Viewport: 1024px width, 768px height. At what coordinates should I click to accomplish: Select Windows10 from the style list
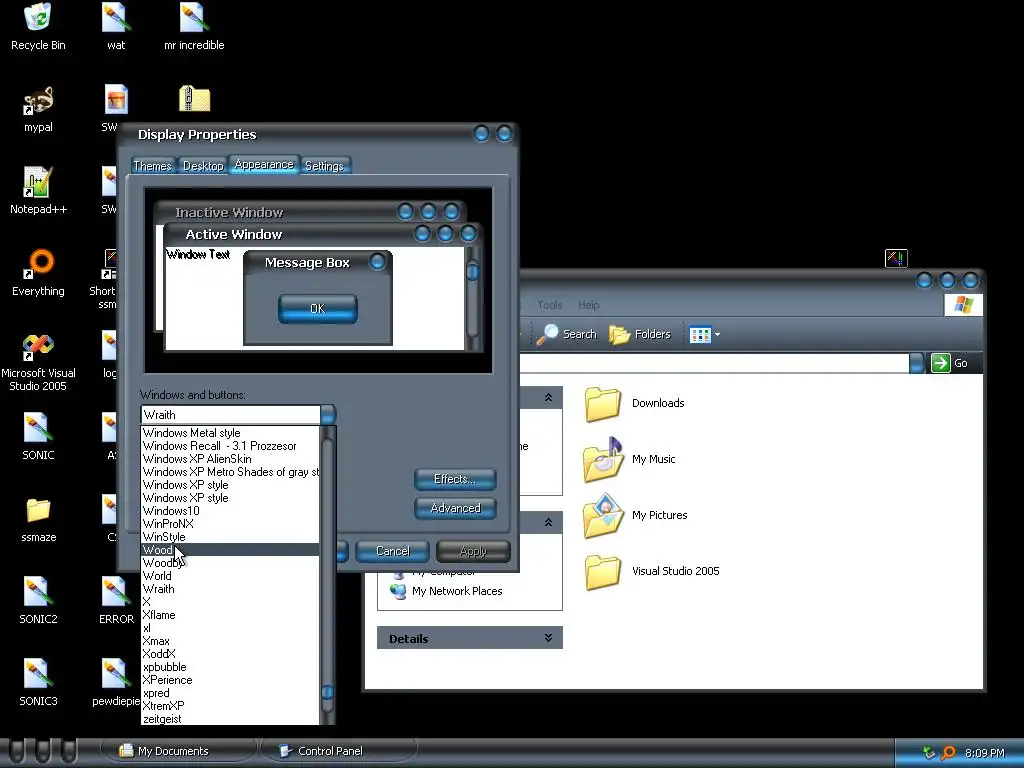coord(230,511)
